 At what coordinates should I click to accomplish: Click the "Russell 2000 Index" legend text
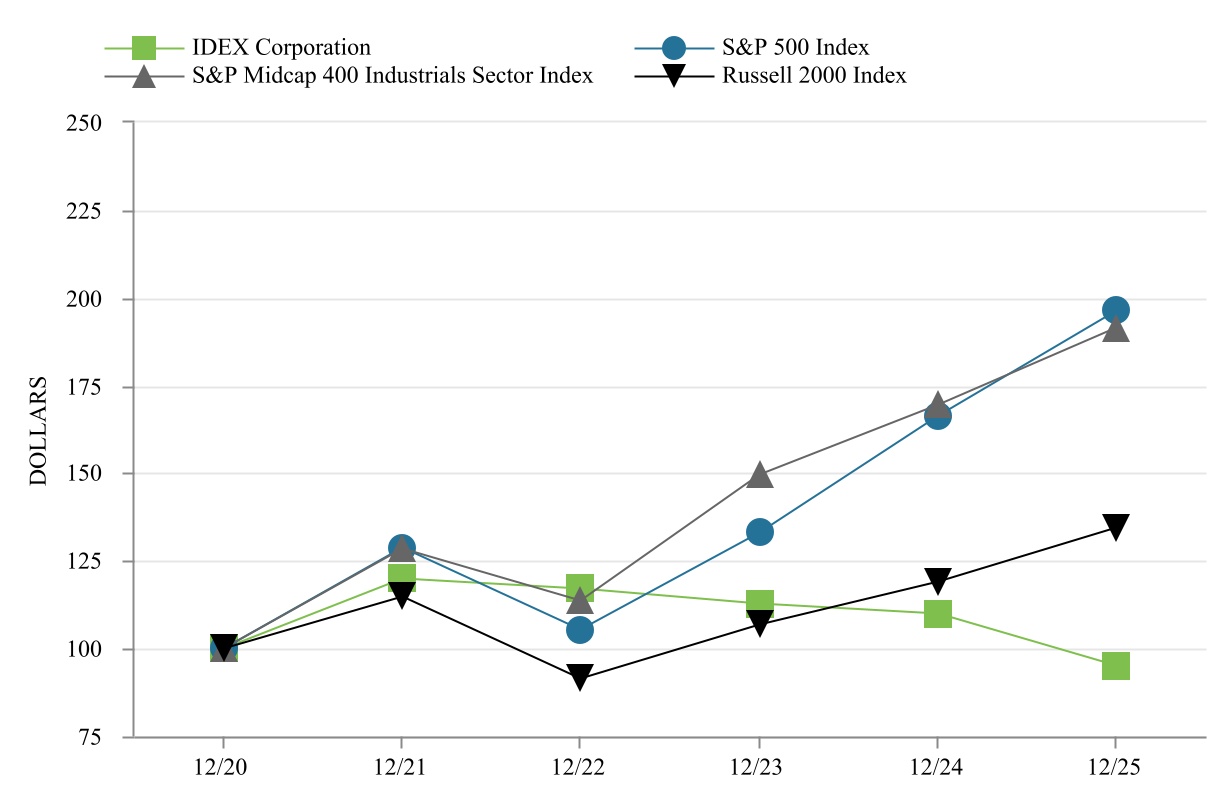(x=814, y=76)
